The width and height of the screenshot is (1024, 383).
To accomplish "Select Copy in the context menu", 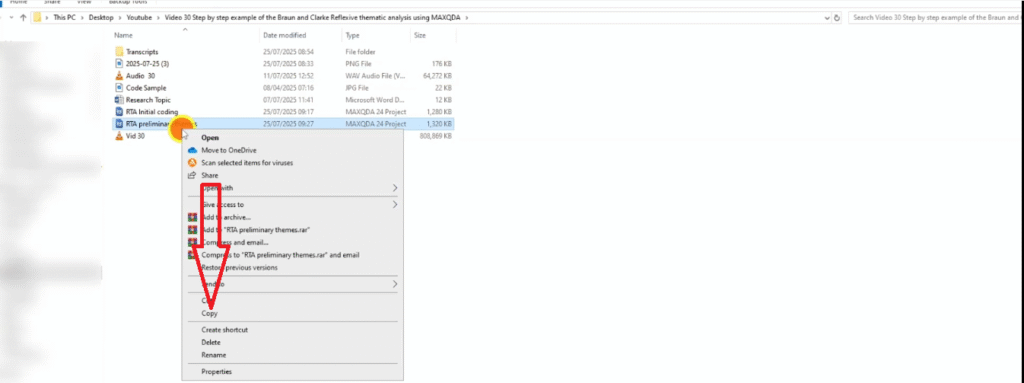I will pyautogui.click(x=210, y=314).
